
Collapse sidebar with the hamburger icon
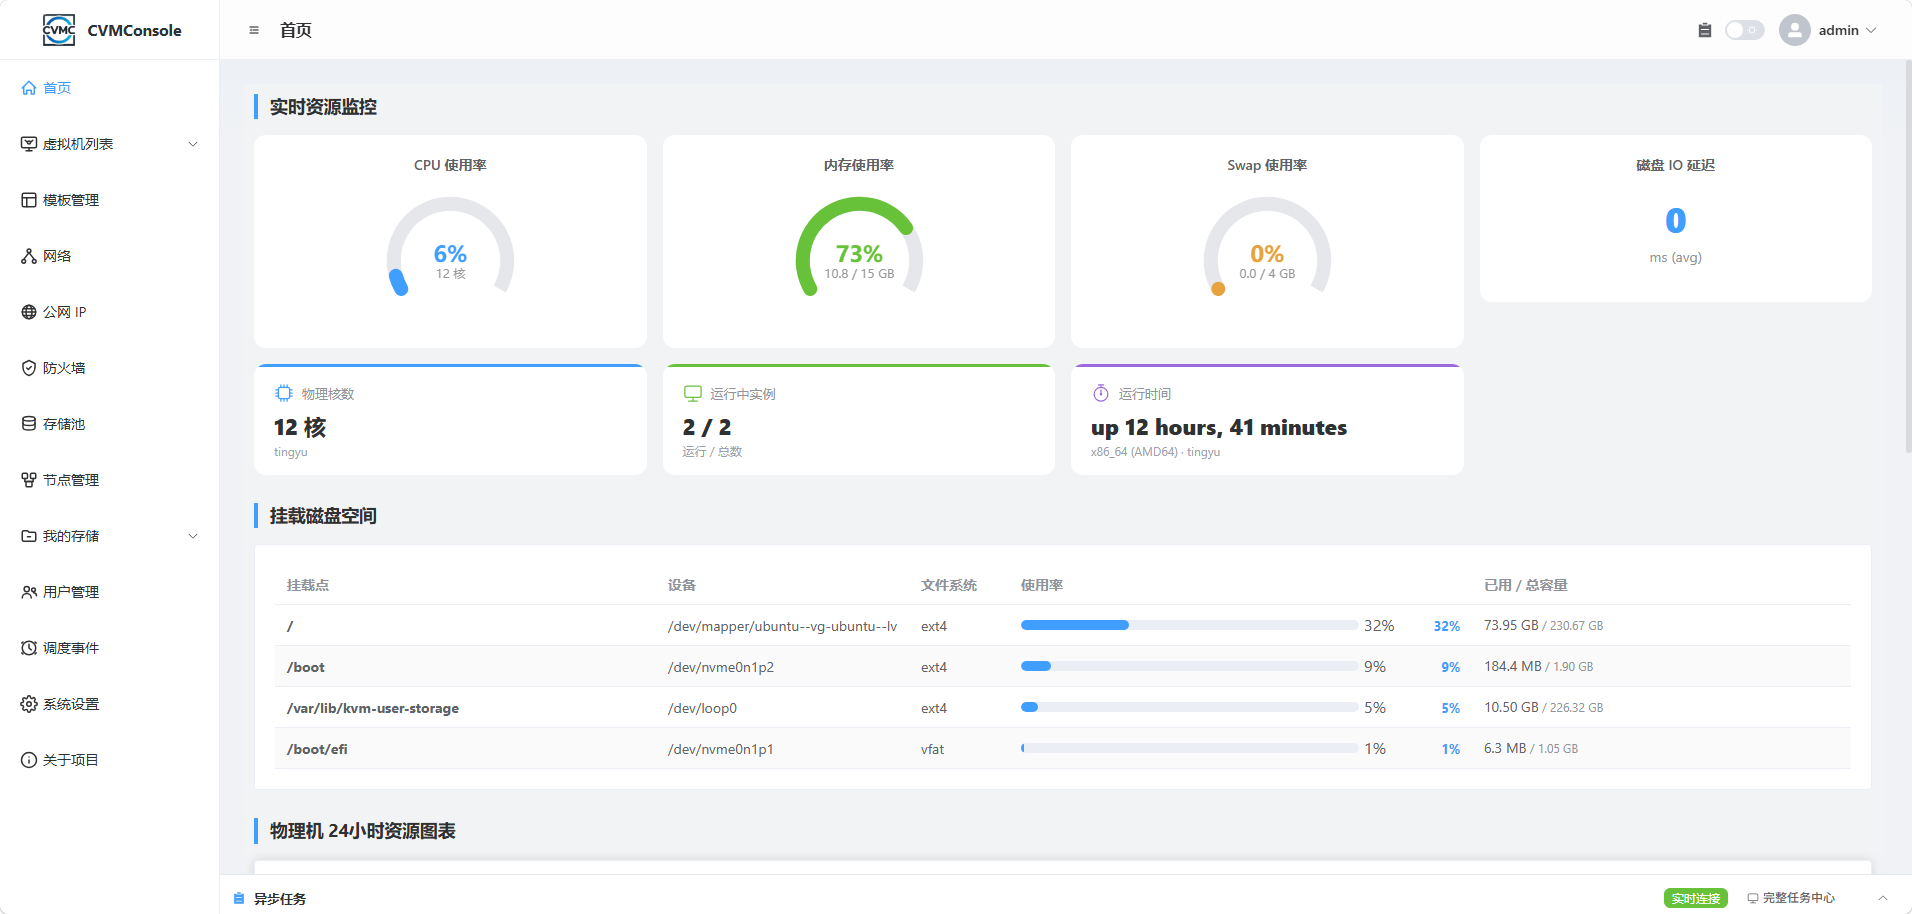[x=254, y=30]
